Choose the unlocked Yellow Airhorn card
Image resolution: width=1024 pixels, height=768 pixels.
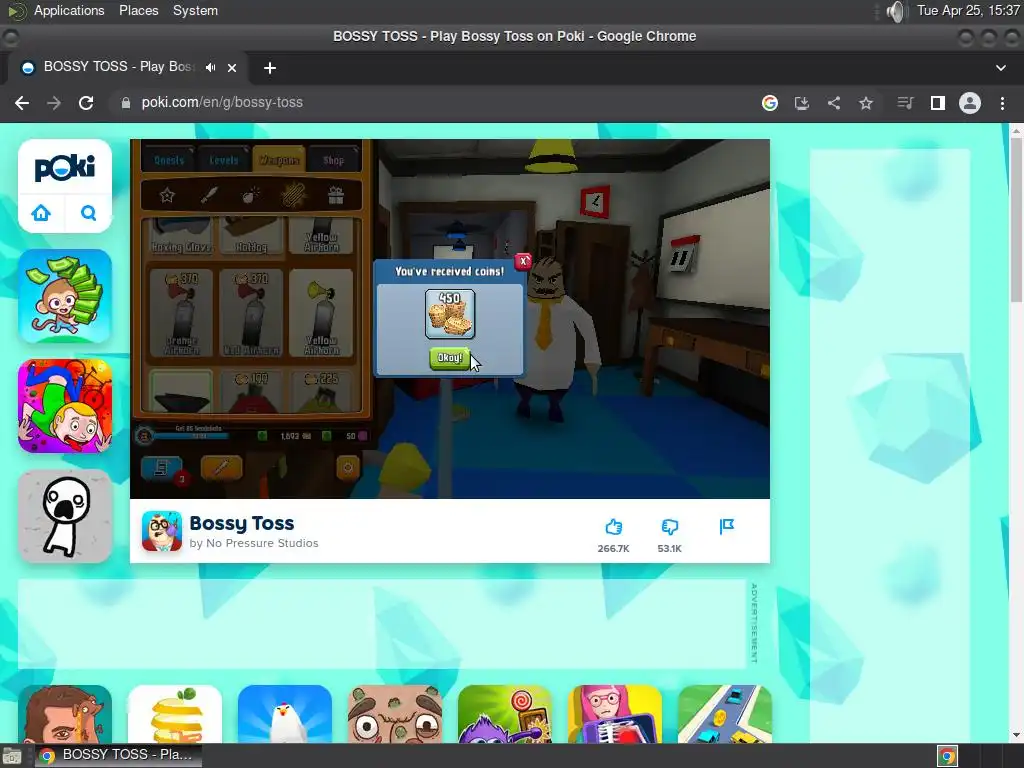321,313
